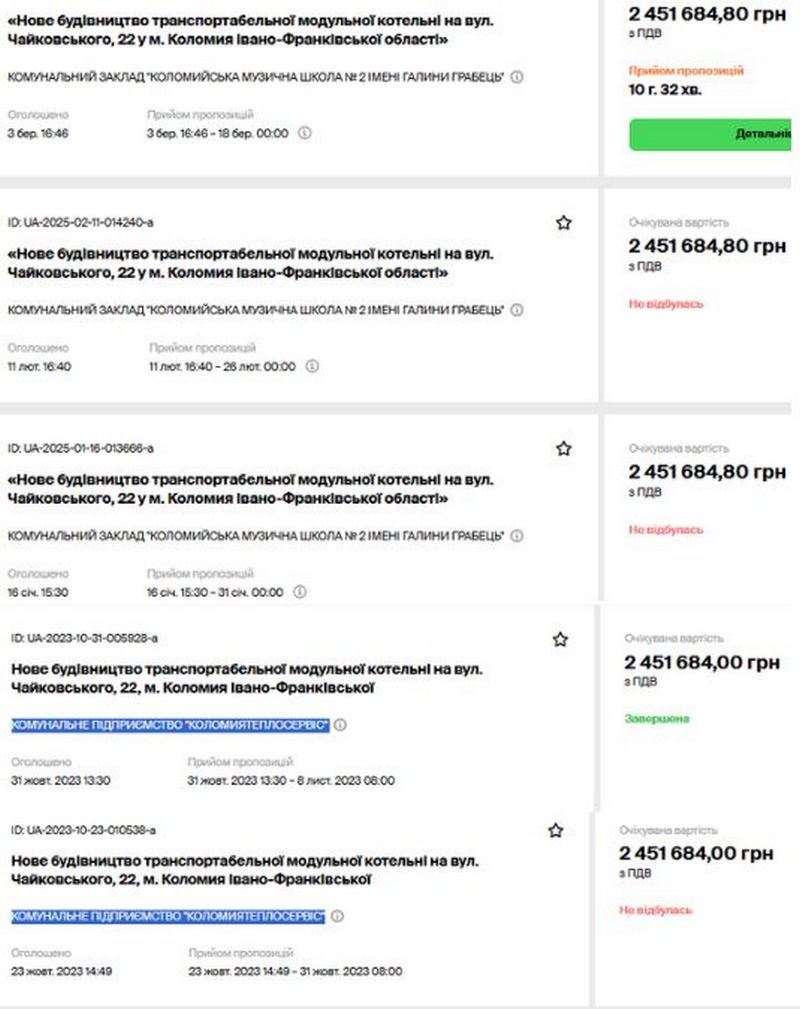800x1009 pixels.
Task: Open buyer info icon in tender UA-2025-02-11-014240-a
Action: click(x=517, y=310)
